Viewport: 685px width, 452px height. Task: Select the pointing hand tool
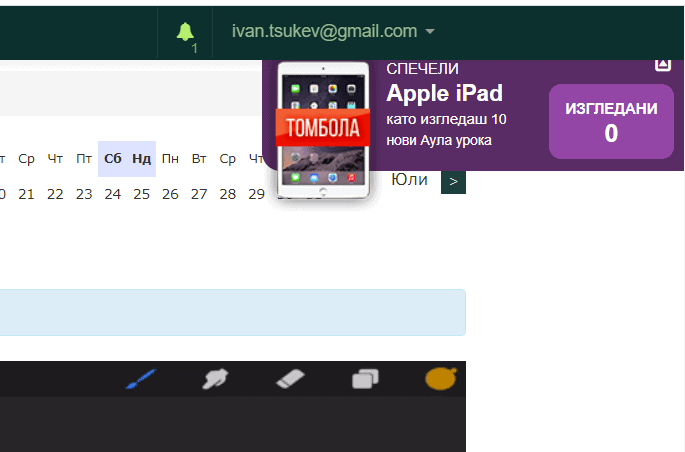(x=215, y=379)
